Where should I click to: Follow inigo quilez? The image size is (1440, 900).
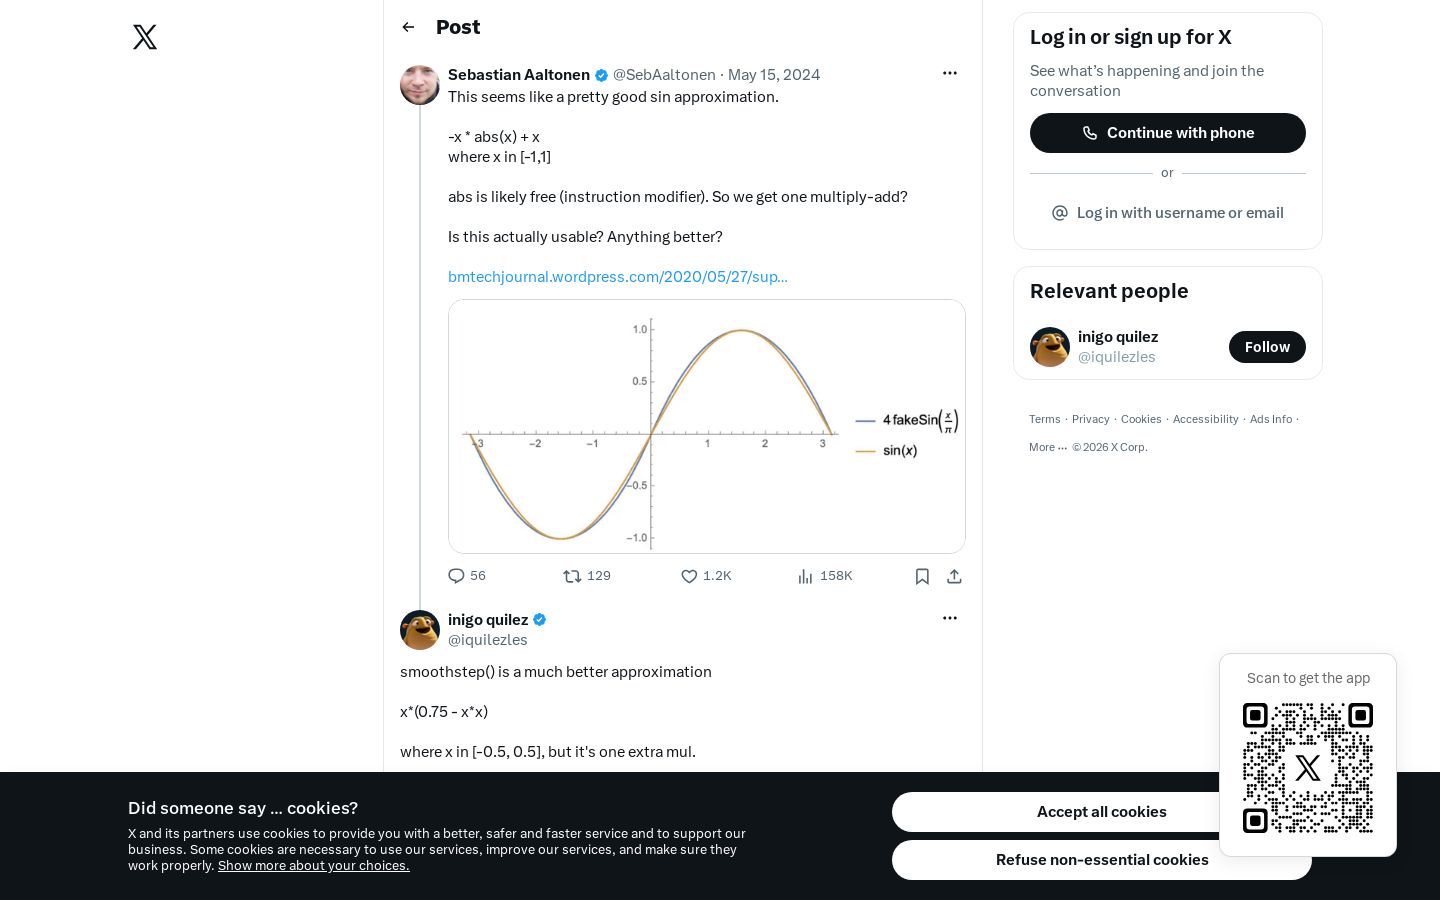click(x=1267, y=347)
